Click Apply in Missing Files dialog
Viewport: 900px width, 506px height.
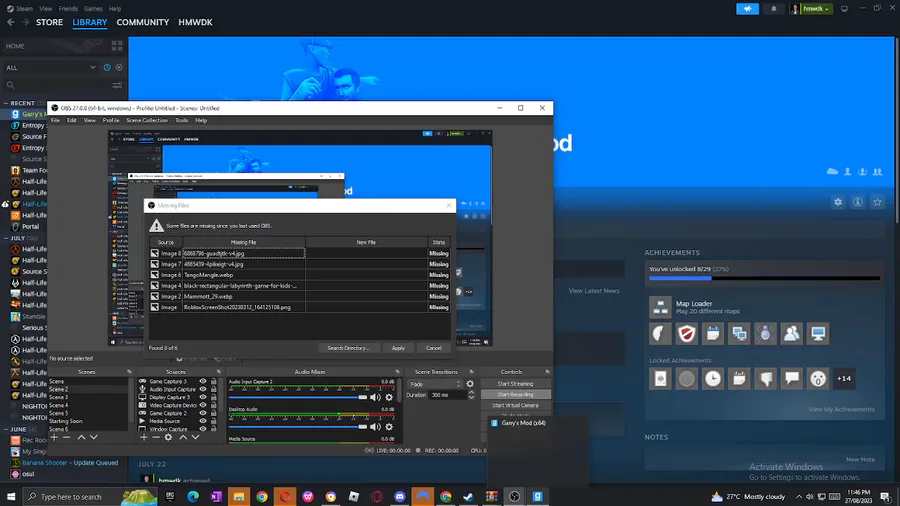398,348
